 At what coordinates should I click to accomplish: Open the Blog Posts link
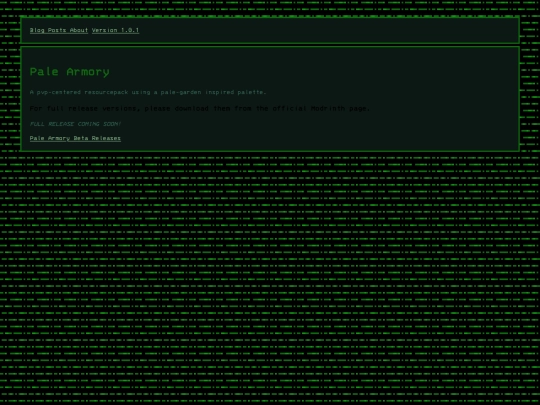point(48,30)
